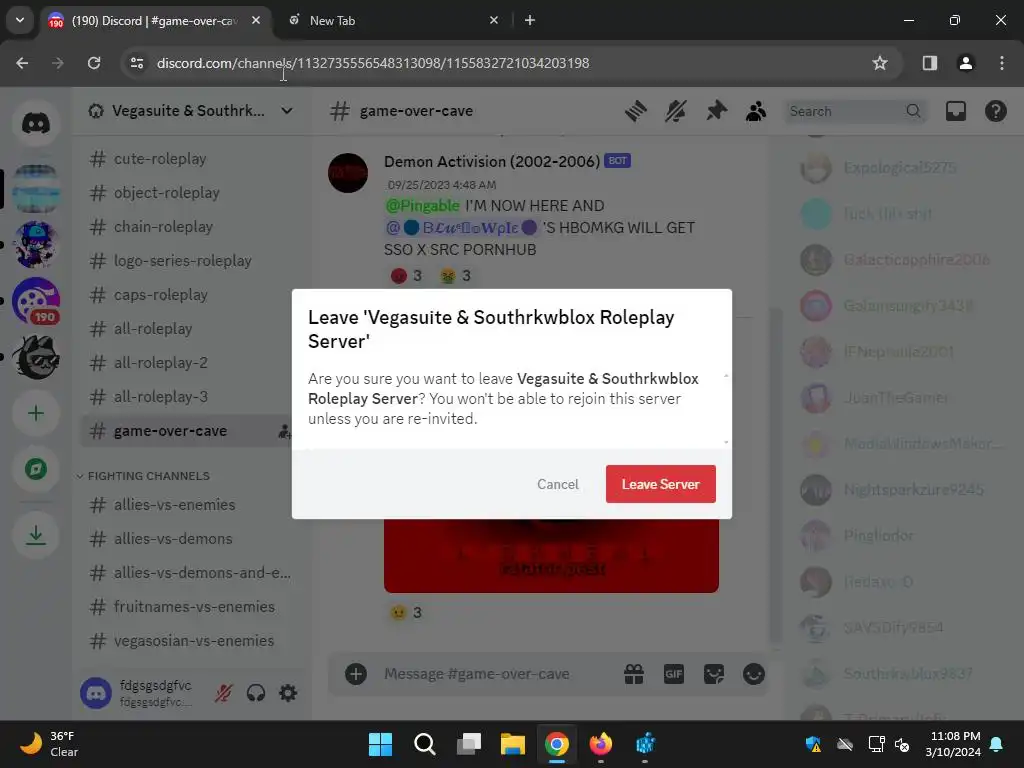Viewport: 1024px width, 768px height.
Task: Open the allies-vs-demons channel
Action: pyautogui.click(x=173, y=539)
